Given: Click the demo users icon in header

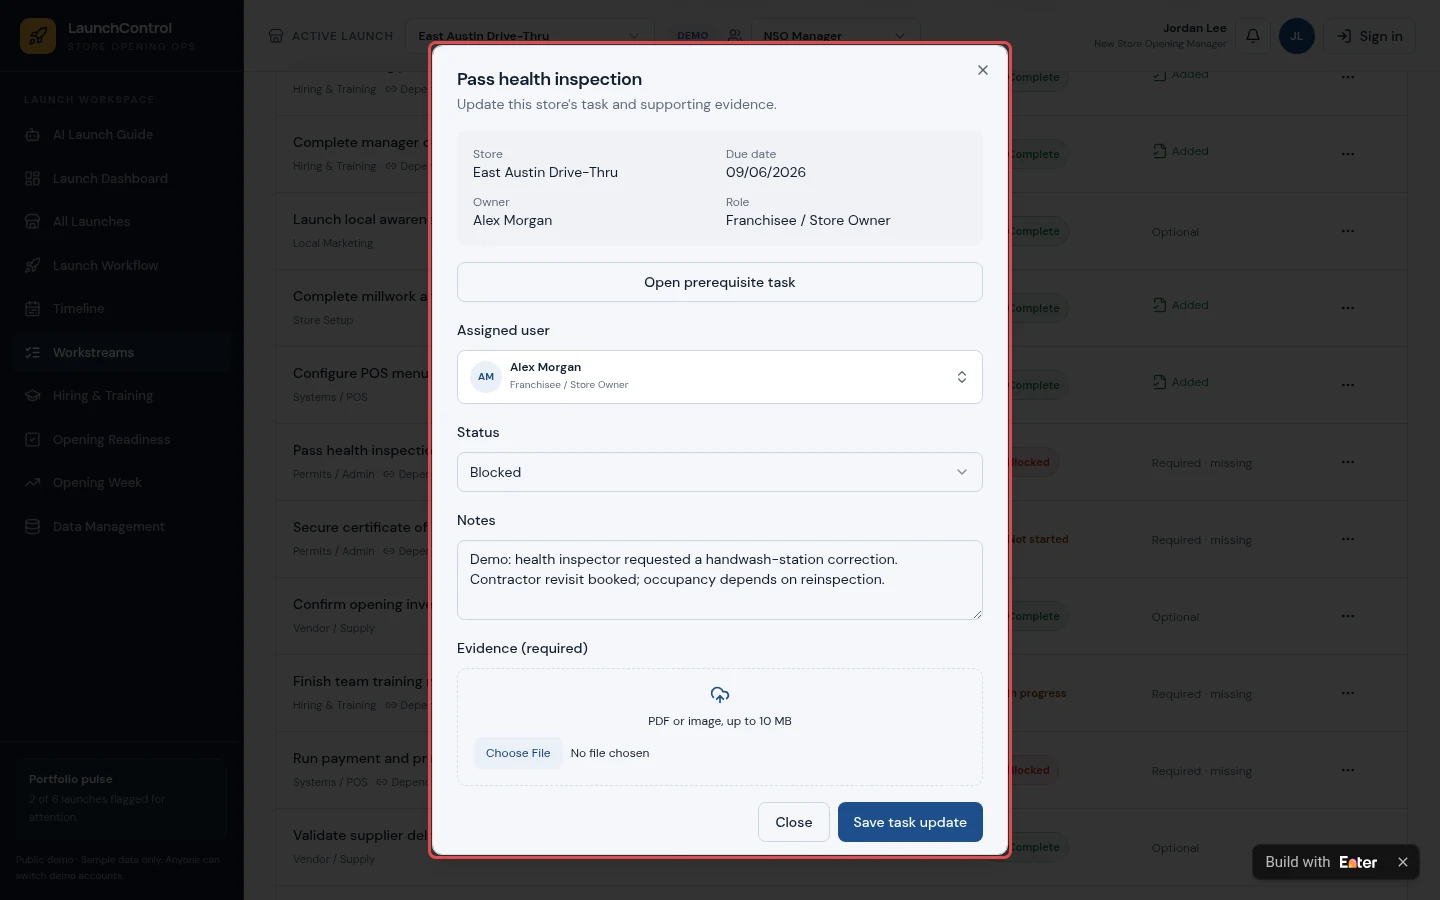Looking at the screenshot, I should pyautogui.click(x=735, y=36).
